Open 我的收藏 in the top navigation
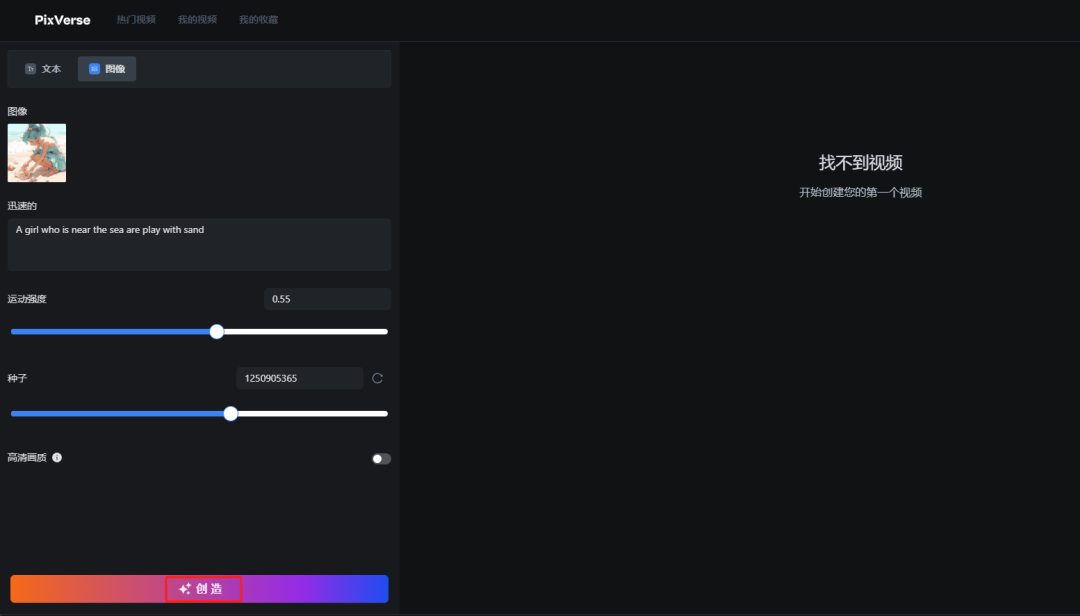The width and height of the screenshot is (1080, 616). [x=257, y=19]
